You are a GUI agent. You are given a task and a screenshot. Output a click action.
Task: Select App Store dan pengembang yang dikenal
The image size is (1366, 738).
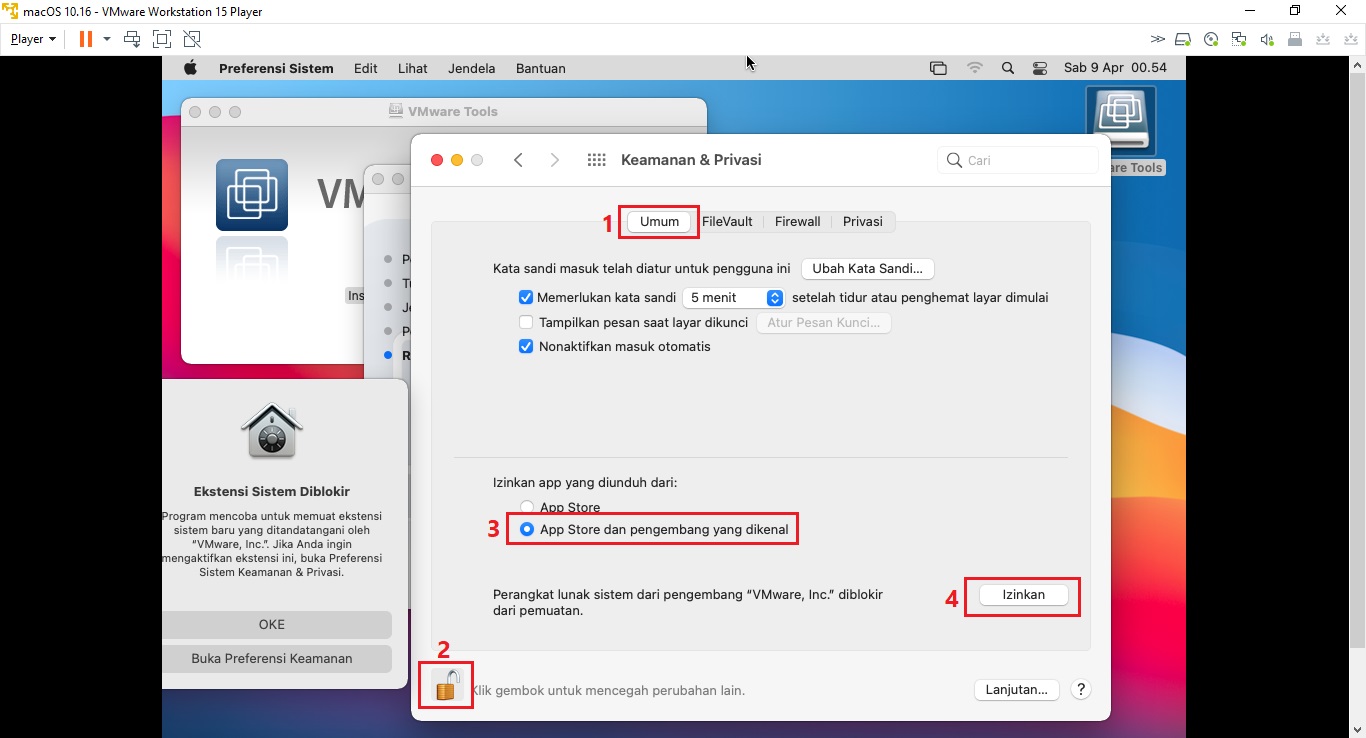point(527,529)
